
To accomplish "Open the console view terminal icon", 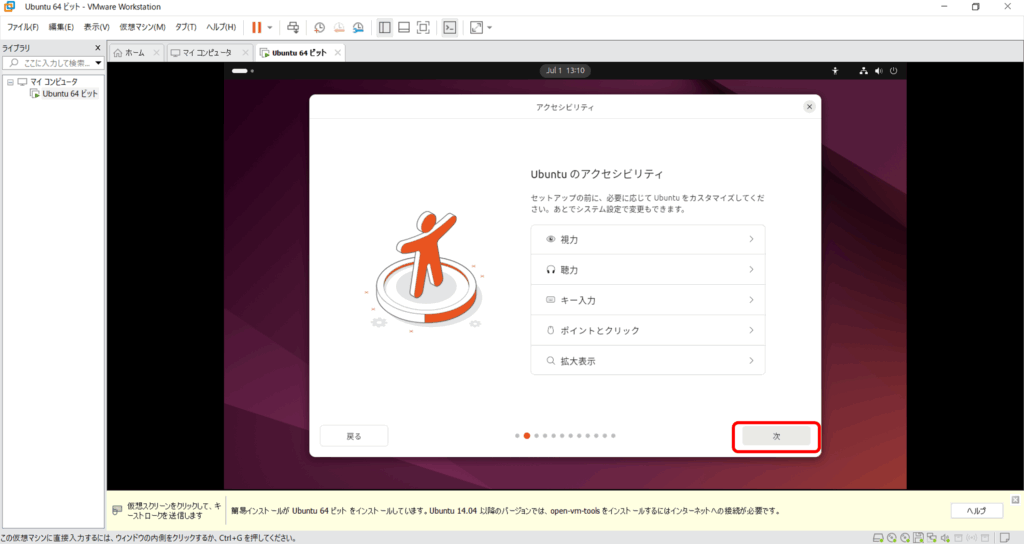I will point(450,27).
